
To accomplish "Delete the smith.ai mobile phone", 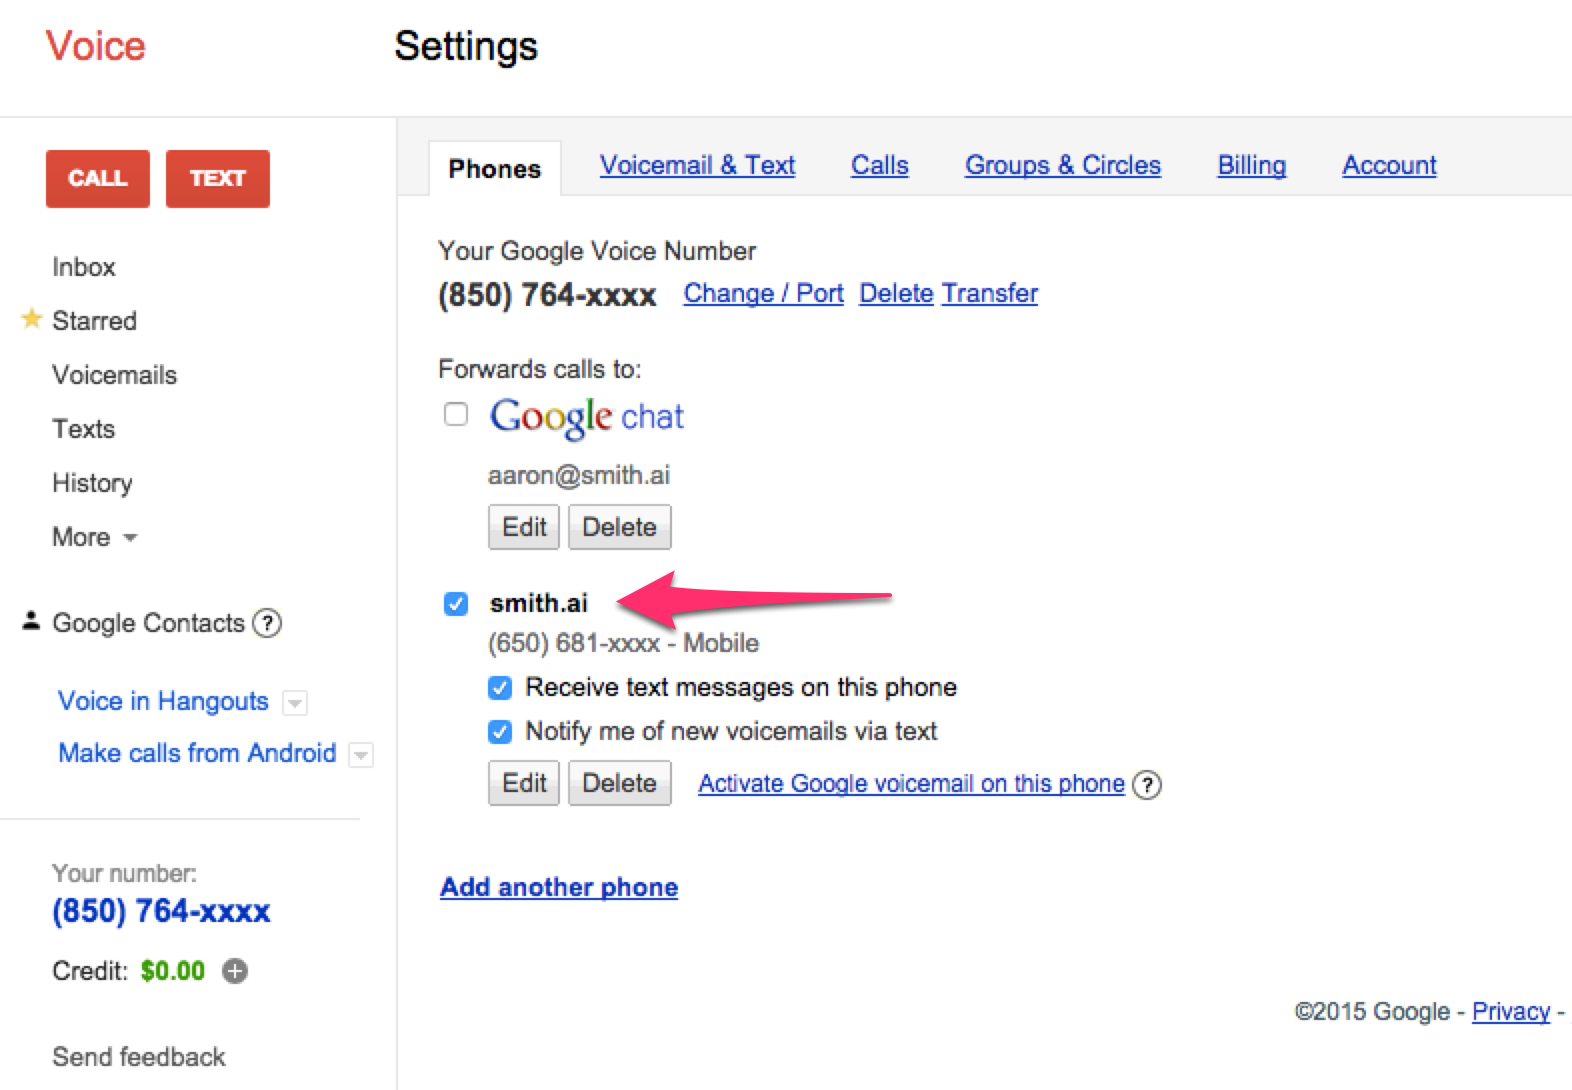I will tap(620, 783).
